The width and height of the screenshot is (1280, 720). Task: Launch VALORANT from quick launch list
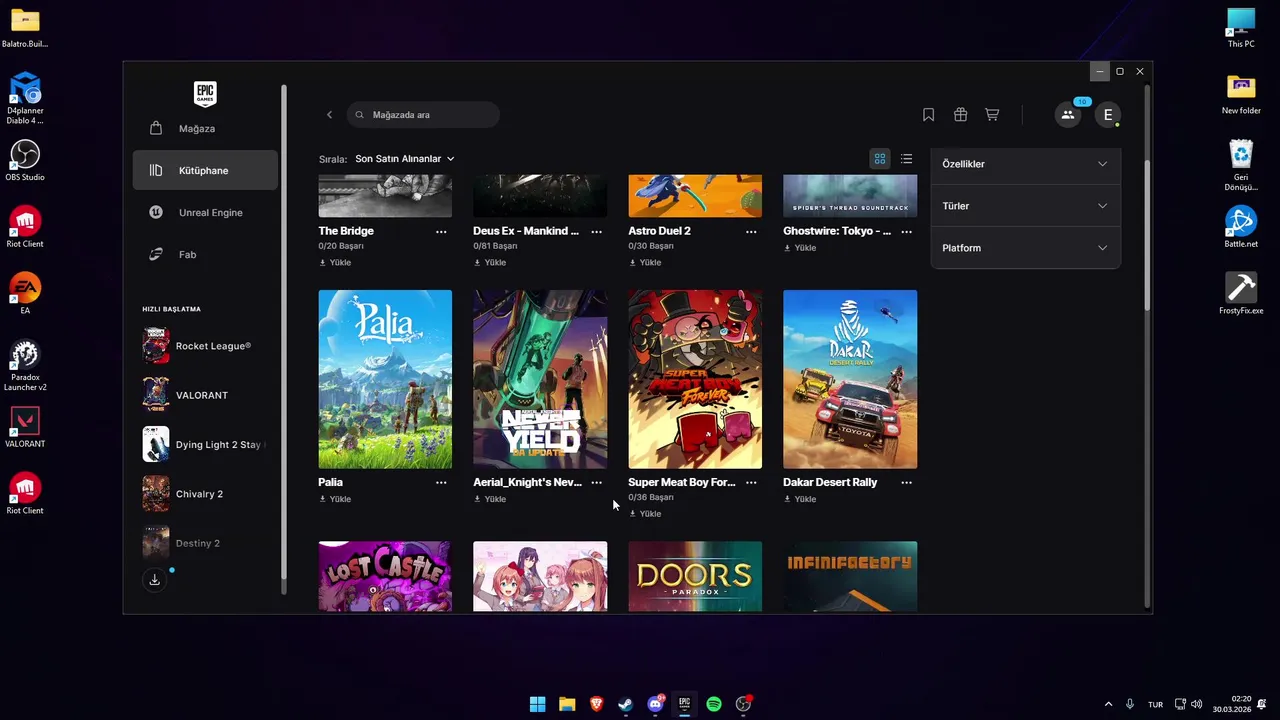(205, 395)
